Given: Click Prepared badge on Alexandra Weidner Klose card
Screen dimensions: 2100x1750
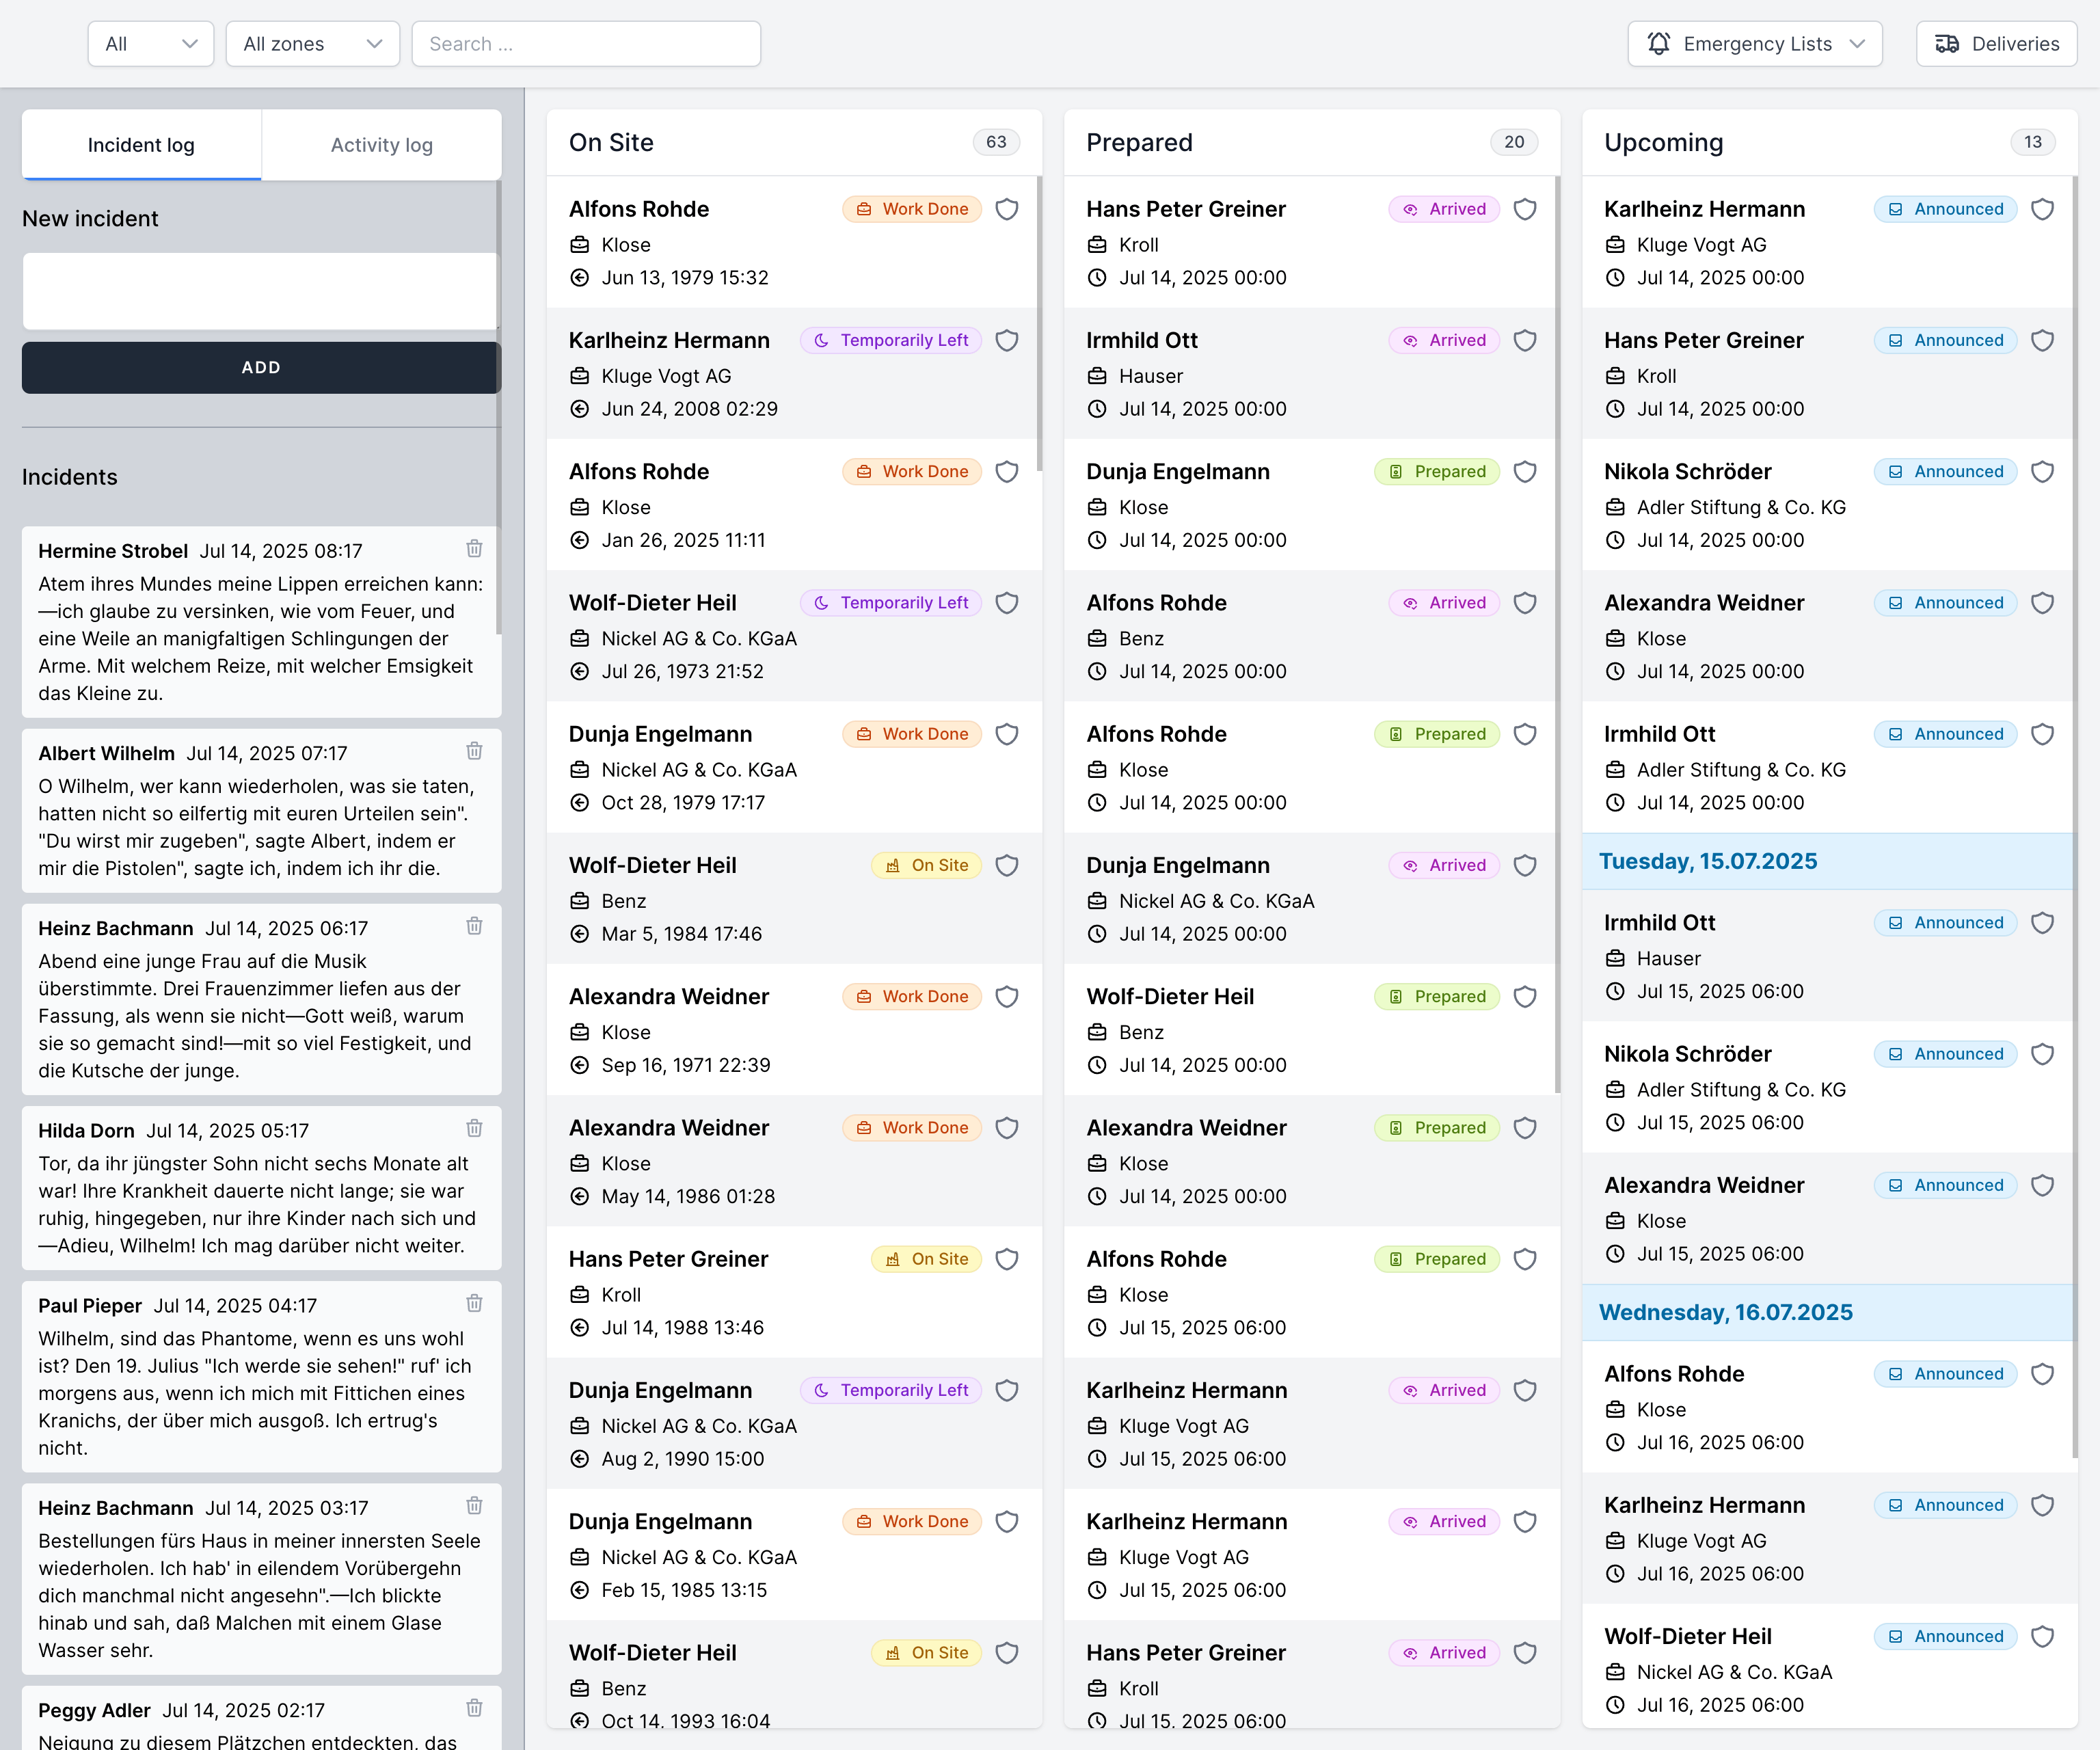Looking at the screenshot, I should (x=1437, y=1128).
